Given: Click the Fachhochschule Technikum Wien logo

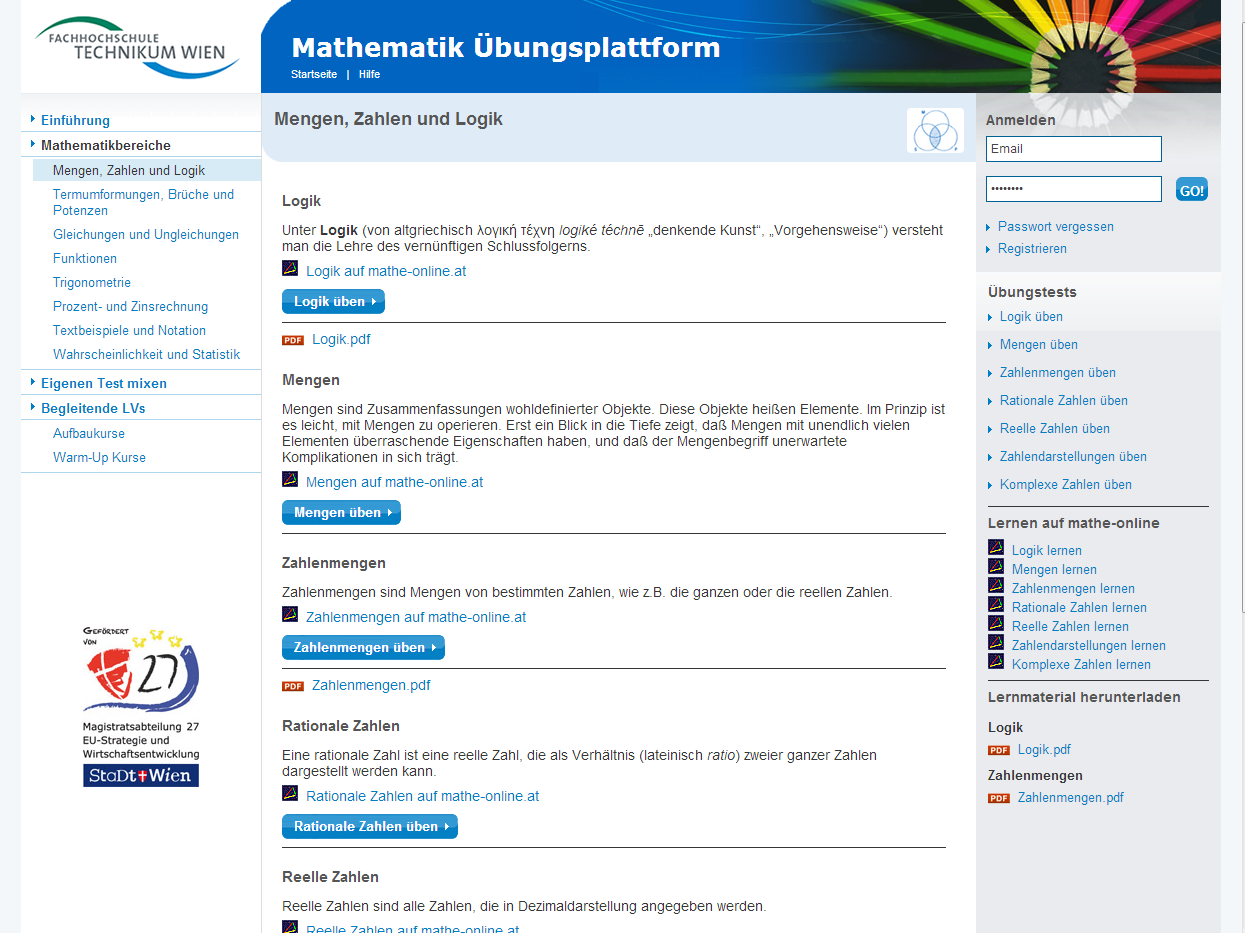Looking at the screenshot, I should point(138,47).
